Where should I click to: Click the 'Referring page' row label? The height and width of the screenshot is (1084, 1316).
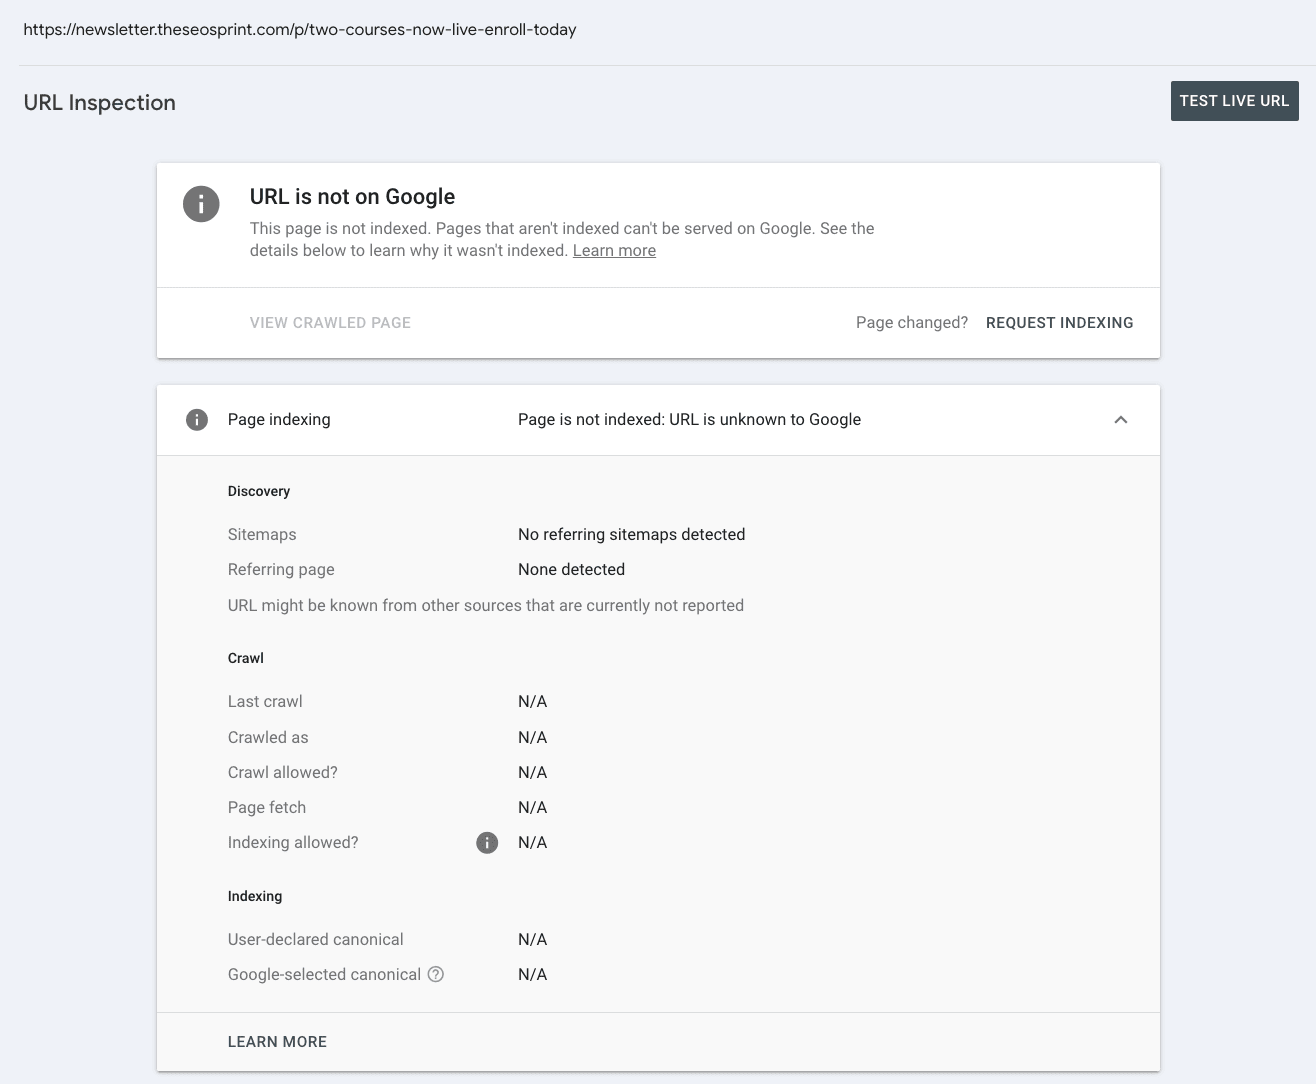click(281, 570)
